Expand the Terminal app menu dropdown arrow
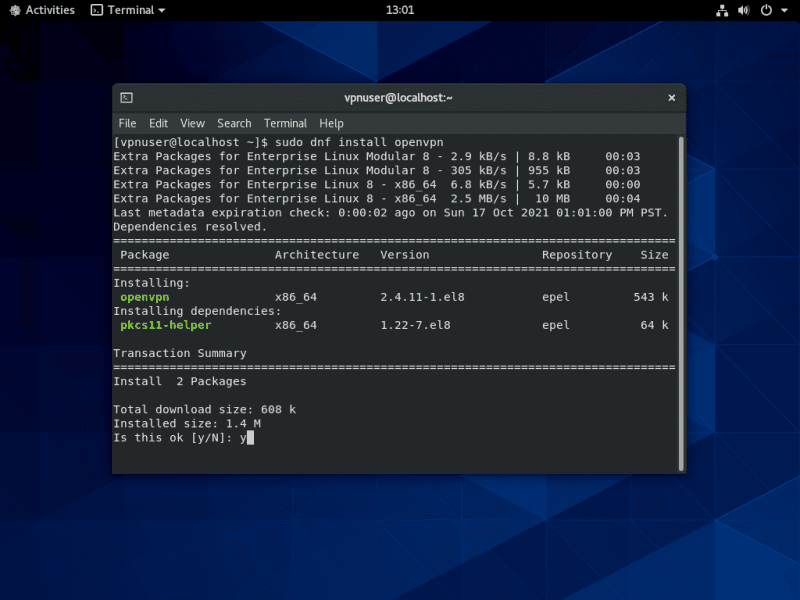This screenshot has height=600, width=800. coord(162,10)
